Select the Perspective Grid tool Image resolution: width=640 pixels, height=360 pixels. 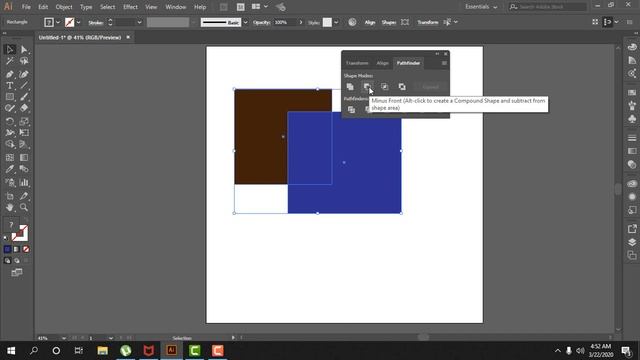(24, 144)
